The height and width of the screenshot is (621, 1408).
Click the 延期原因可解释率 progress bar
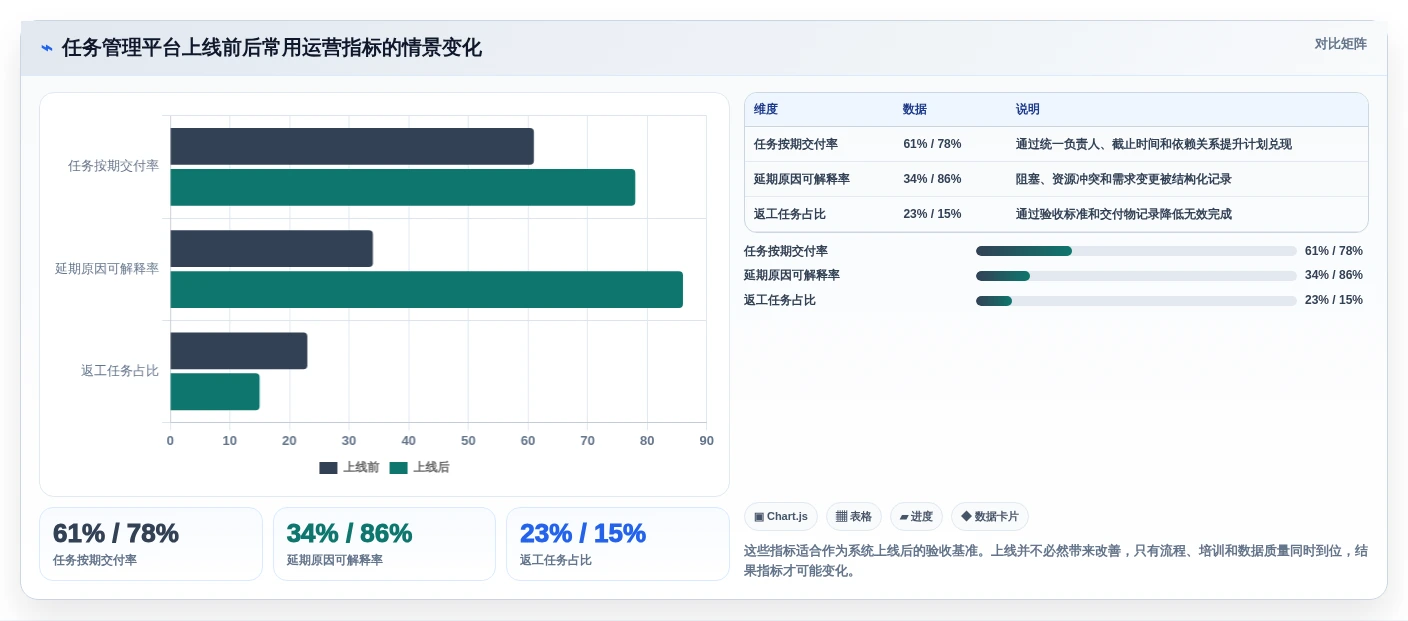1136,275
